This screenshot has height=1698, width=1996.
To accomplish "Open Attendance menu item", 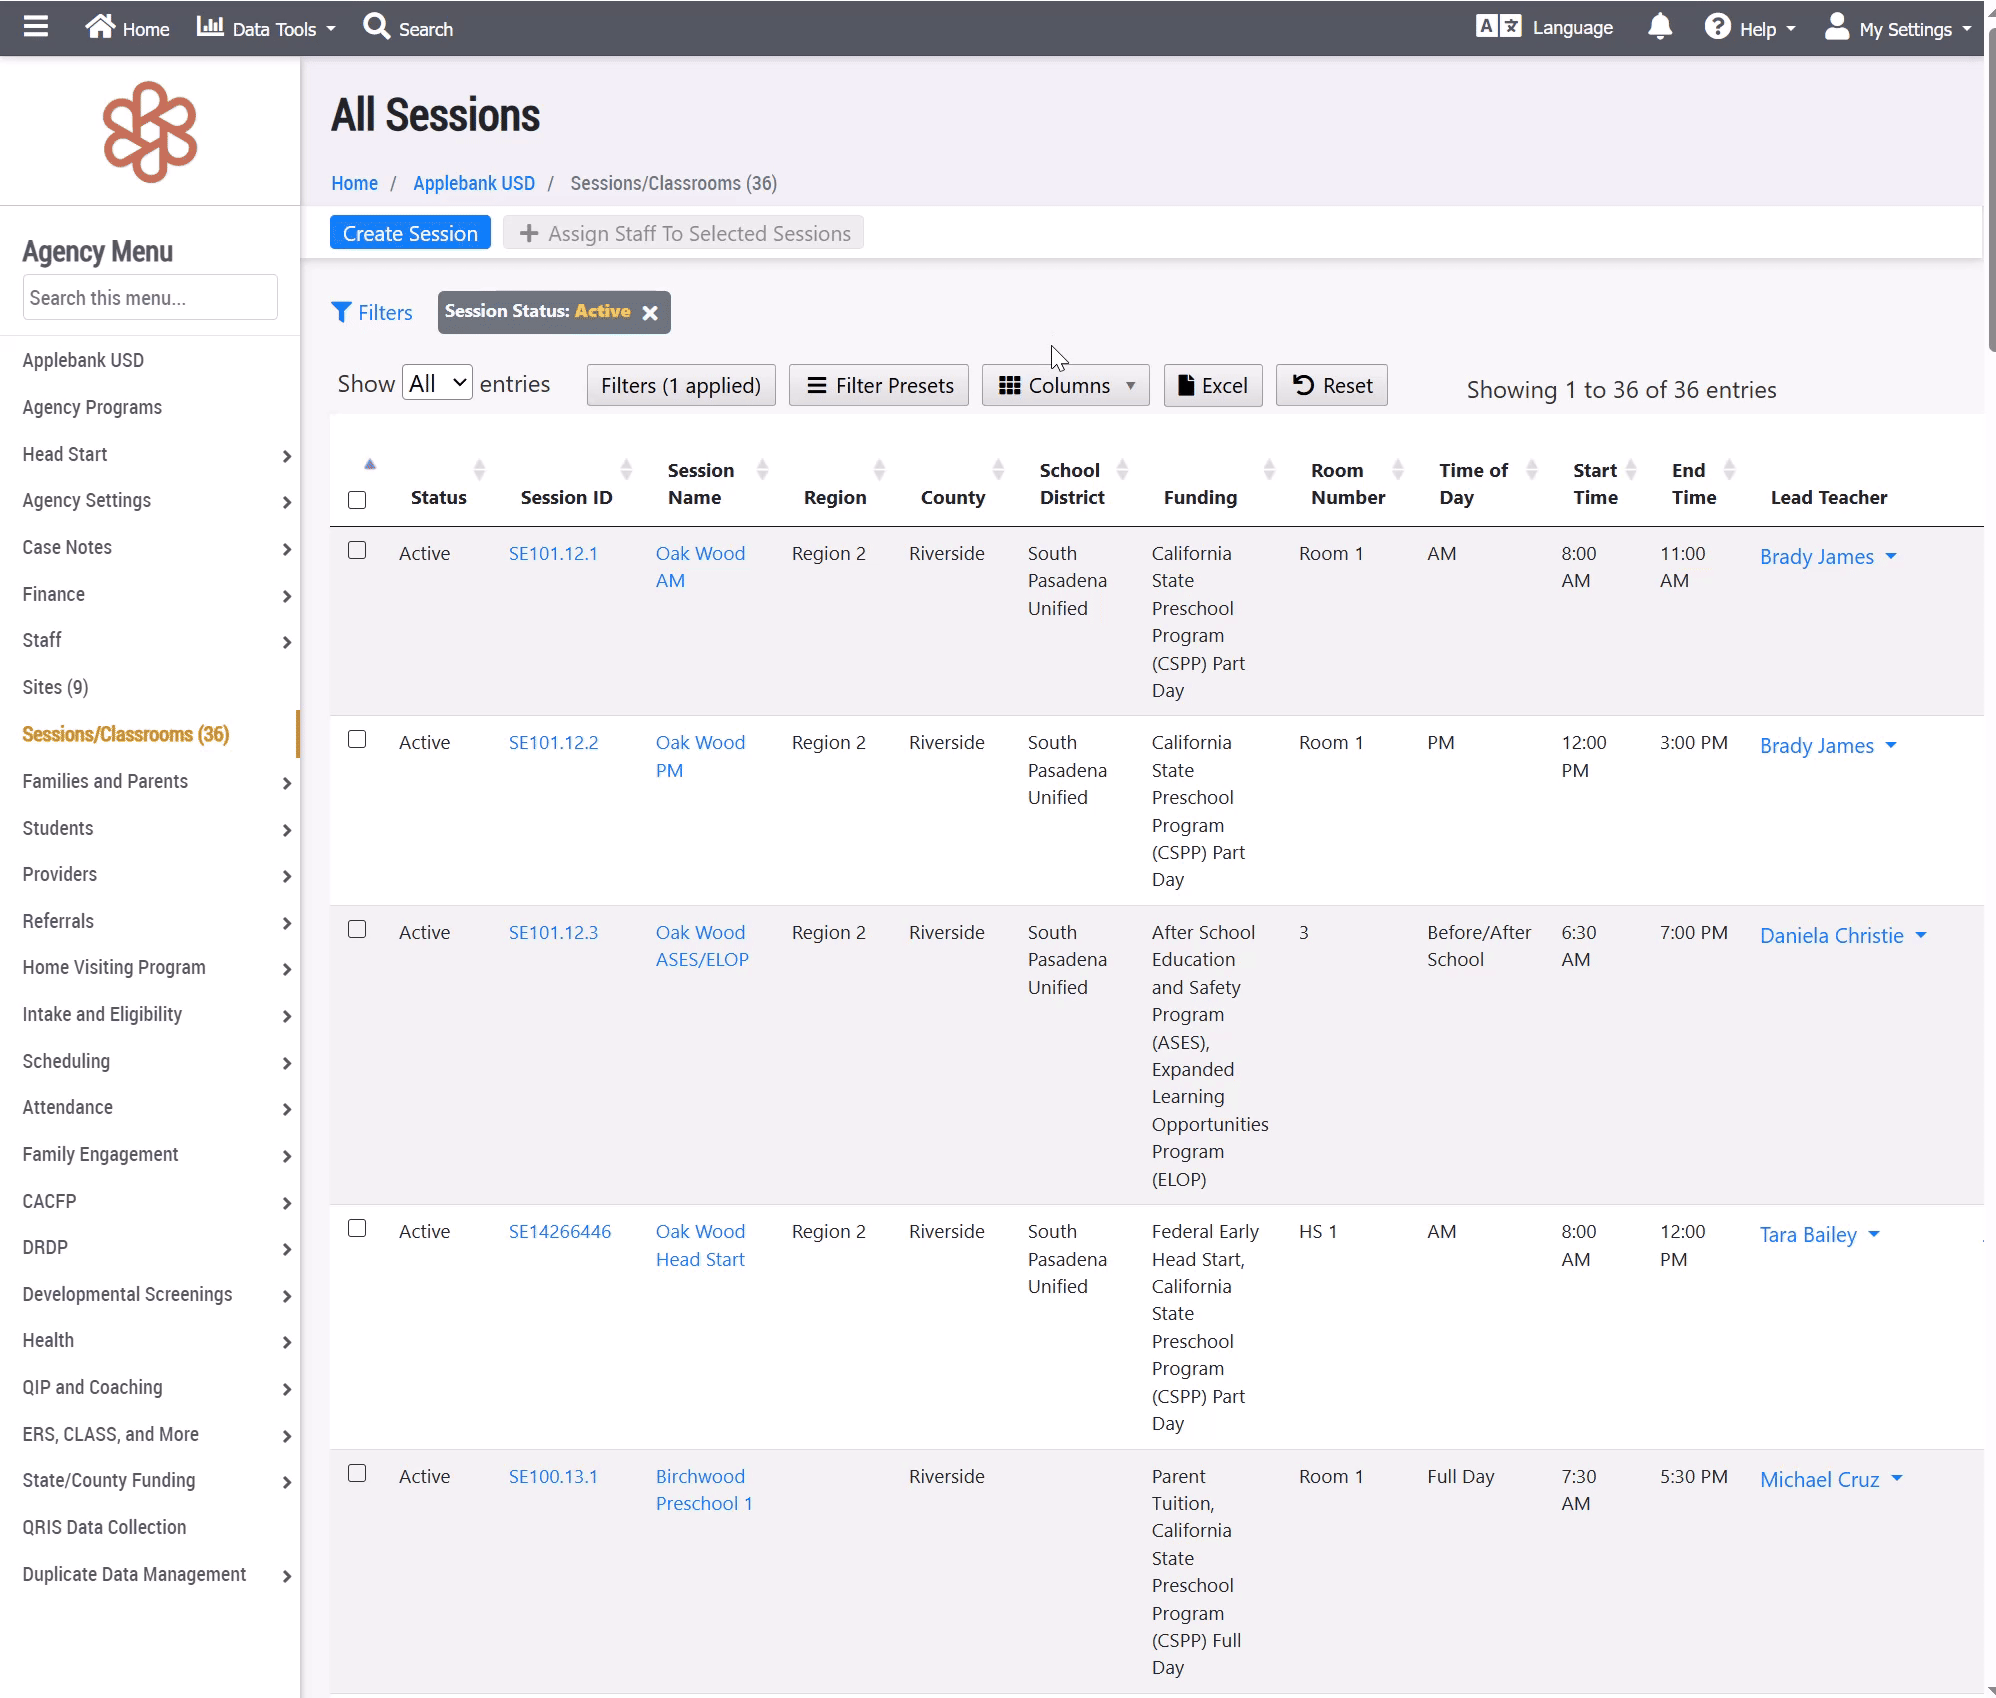I will click(68, 1108).
